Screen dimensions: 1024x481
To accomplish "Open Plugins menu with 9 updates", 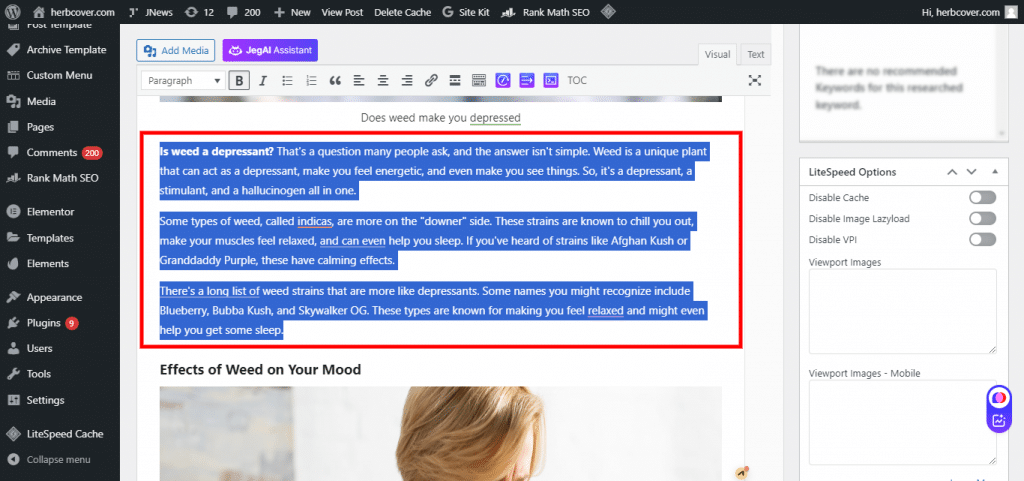I will [x=60, y=323].
